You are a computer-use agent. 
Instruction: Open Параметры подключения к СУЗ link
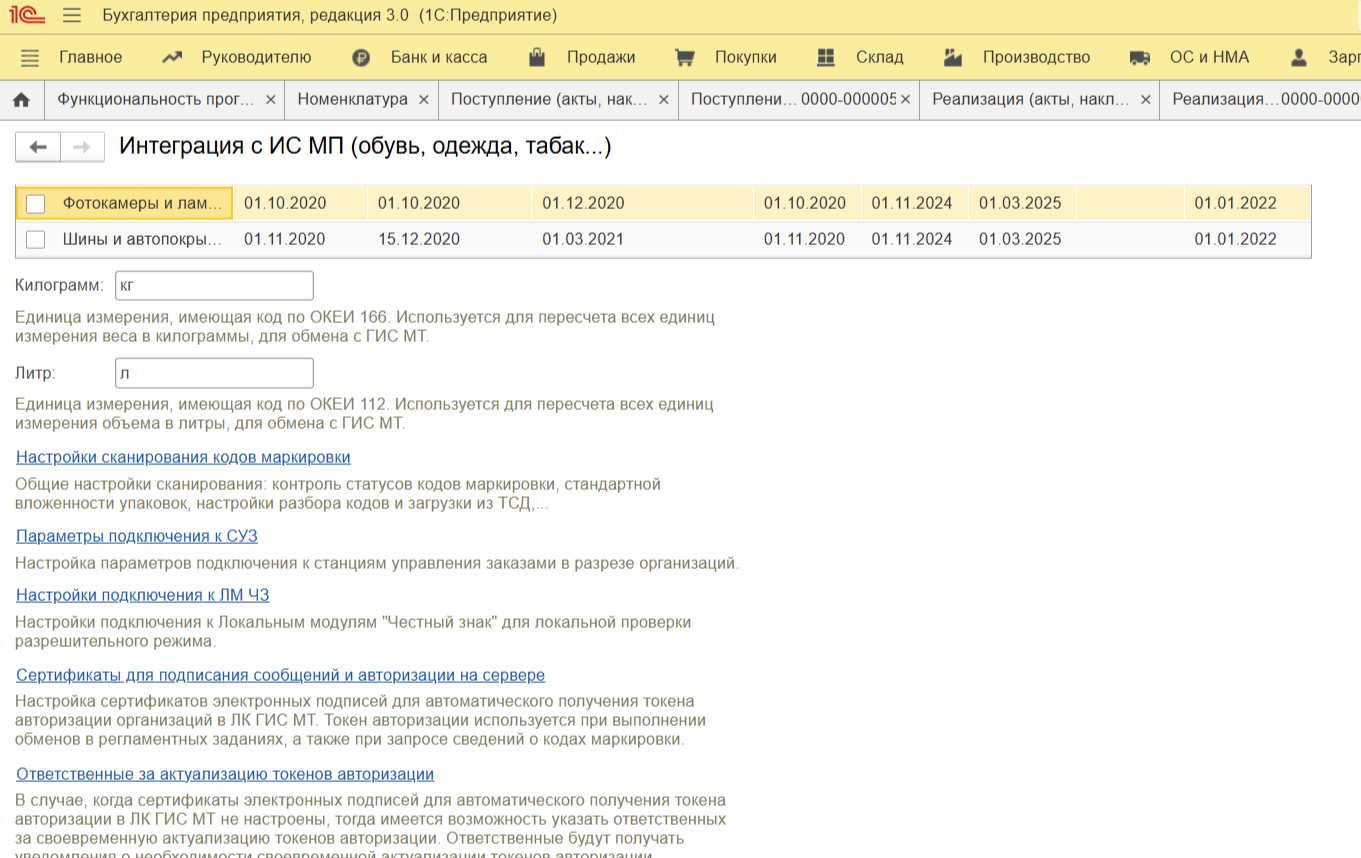pyautogui.click(x=137, y=536)
